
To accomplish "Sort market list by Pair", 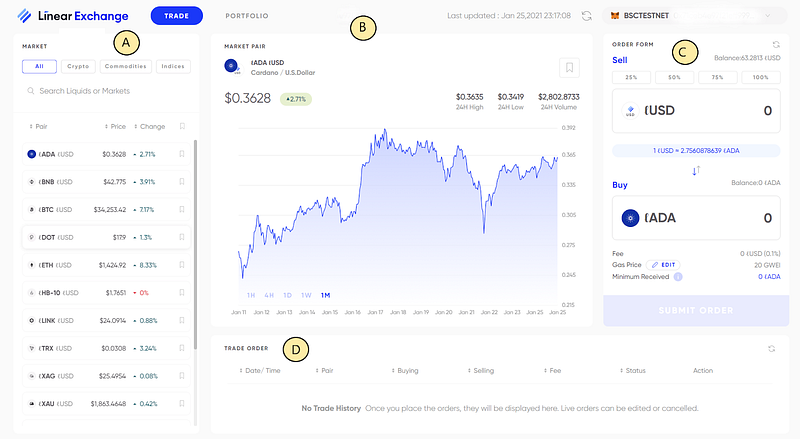I will [39, 127].
